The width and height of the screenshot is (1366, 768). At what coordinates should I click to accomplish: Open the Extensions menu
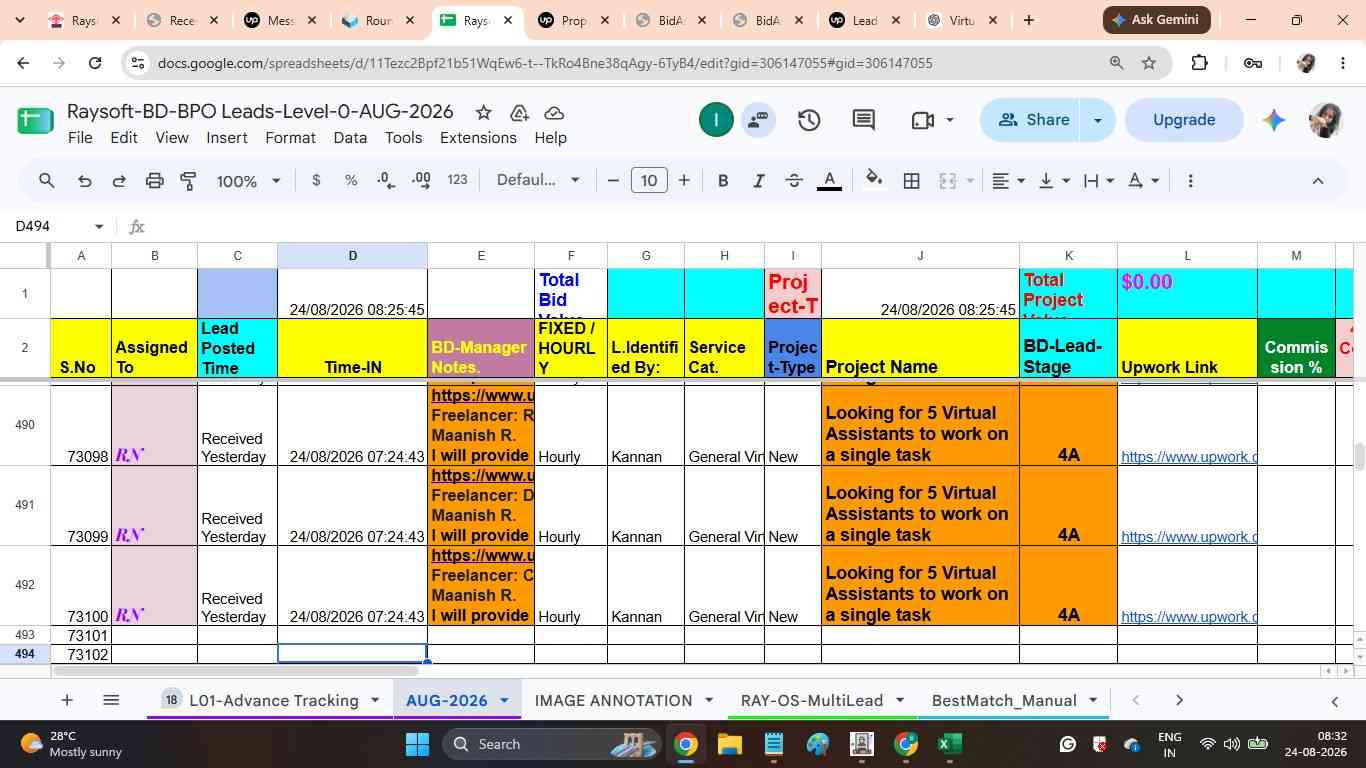tap(478, 138)
